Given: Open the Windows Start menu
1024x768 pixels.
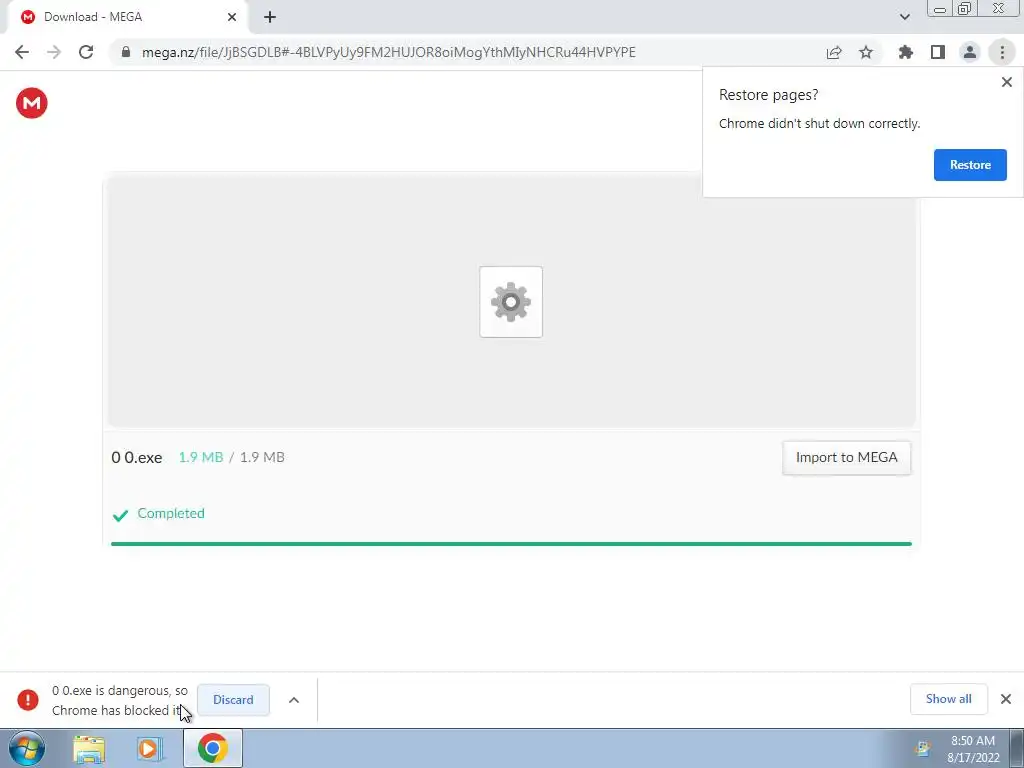Looking at the screenshot, I should (27, 748).
